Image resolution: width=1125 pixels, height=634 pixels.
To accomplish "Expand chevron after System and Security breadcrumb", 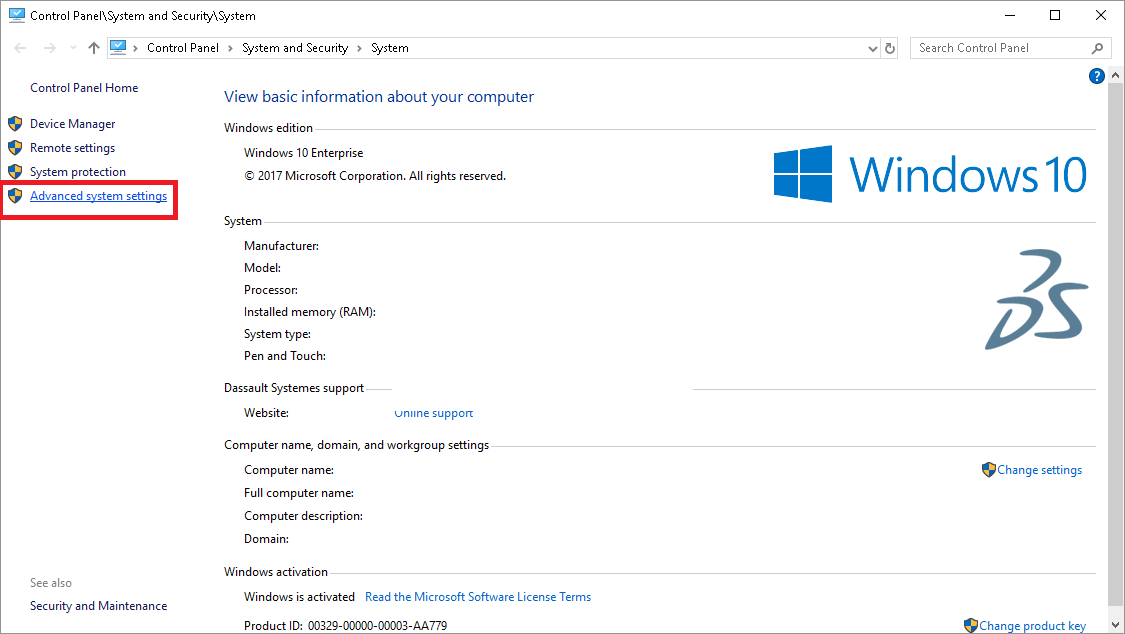I will click(359, 48).
